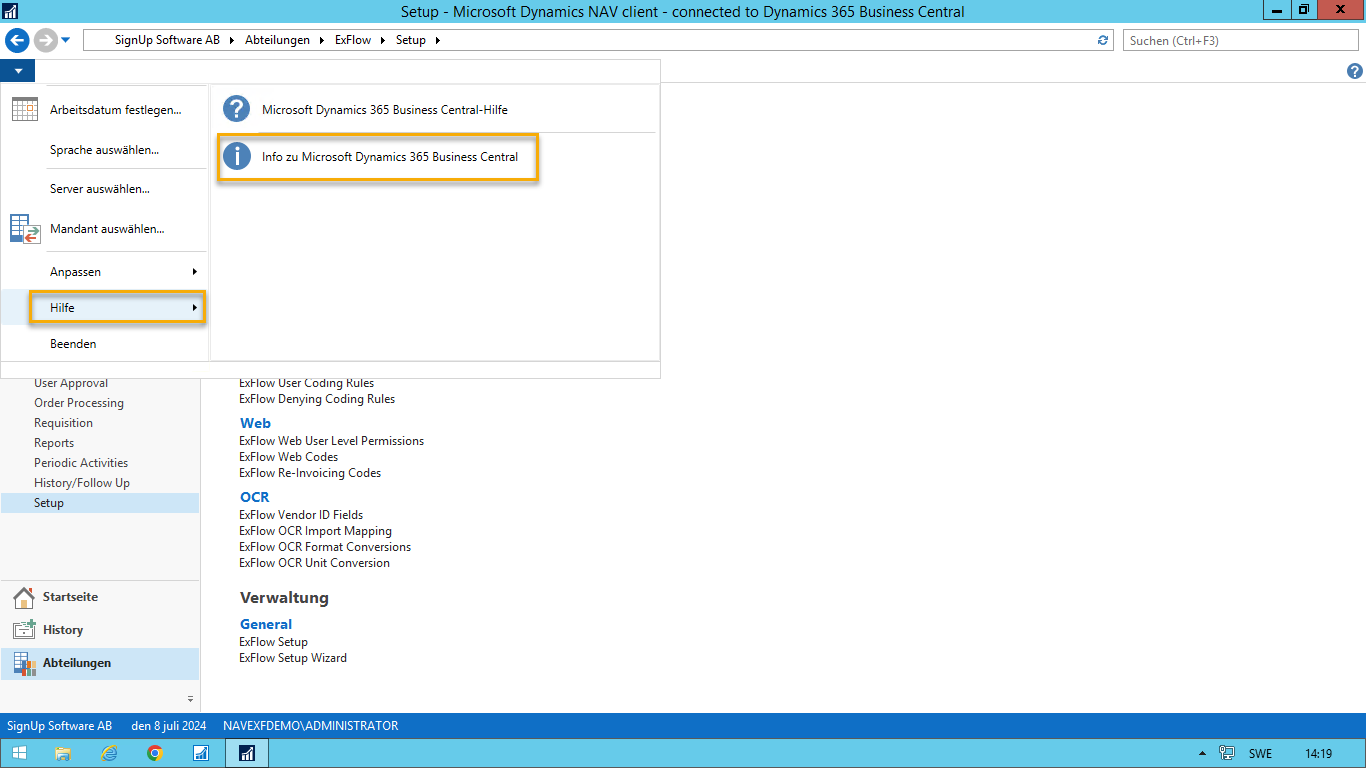Expand the Anpassen submenu
Screen dimensions: 1366x768
tap(104, 272)
